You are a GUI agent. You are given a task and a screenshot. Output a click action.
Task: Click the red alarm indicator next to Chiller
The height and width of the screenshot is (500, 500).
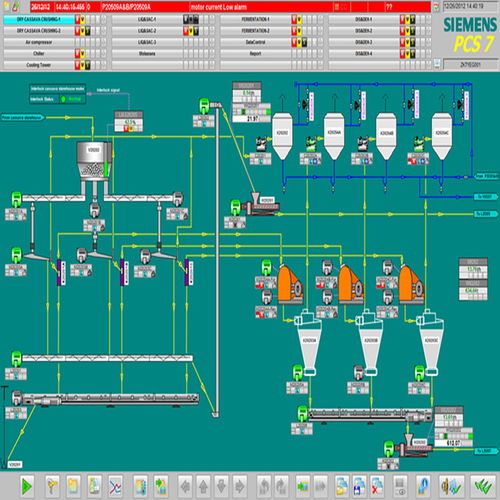click(x=77, y=54)
